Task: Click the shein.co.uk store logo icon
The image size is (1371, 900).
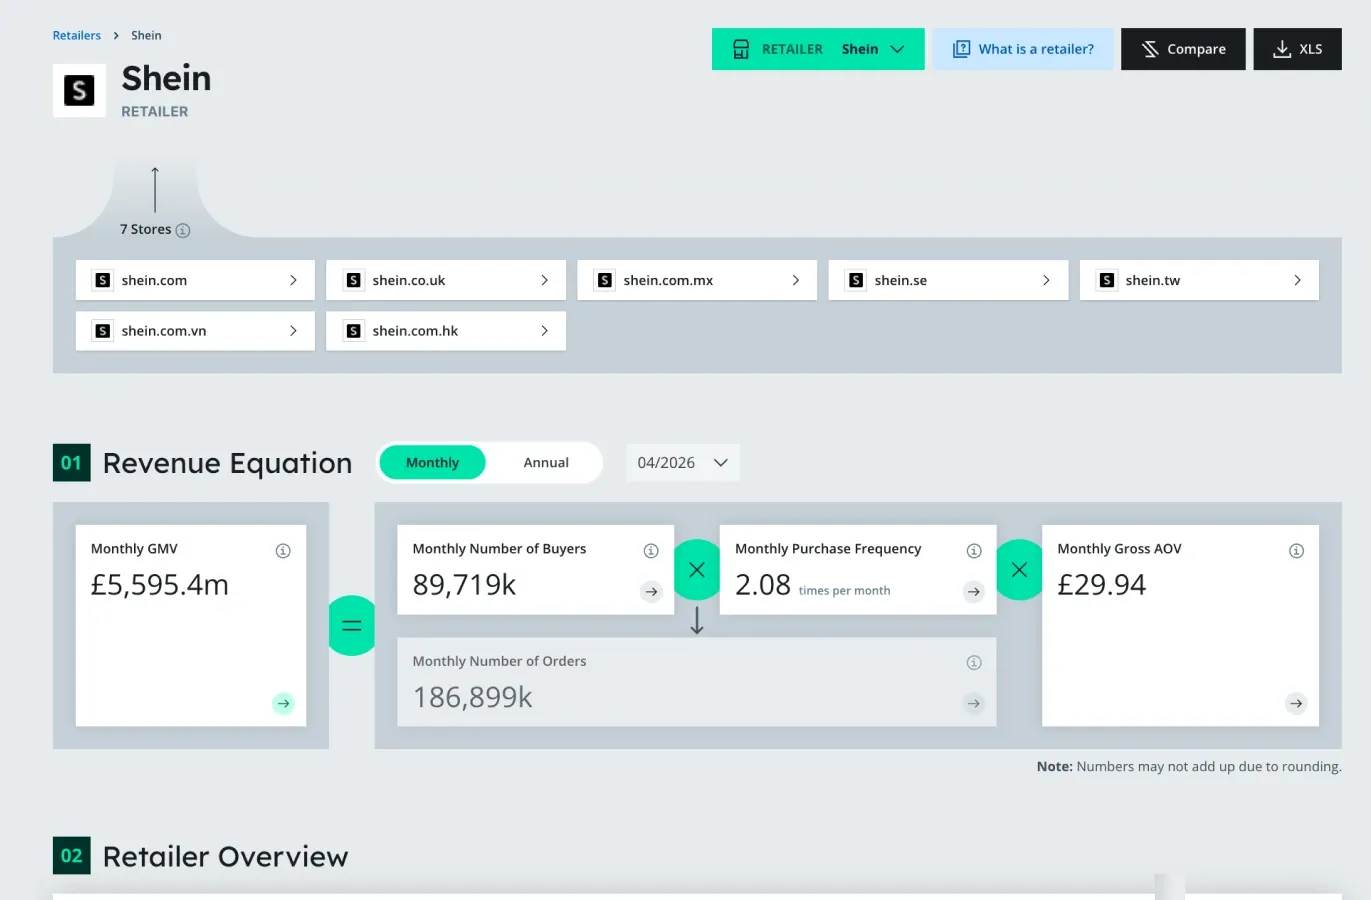Action: coord(353,280)
